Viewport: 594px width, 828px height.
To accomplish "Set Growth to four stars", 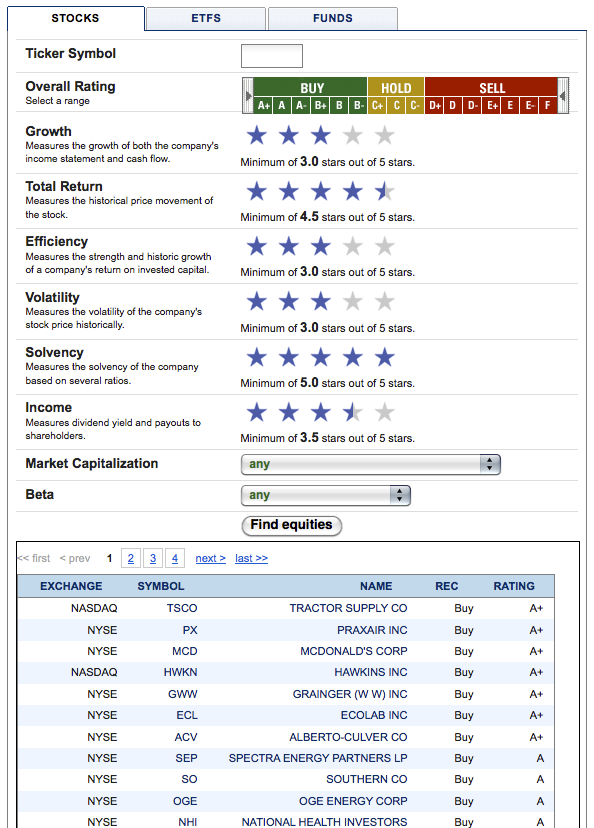I will coord(353,136).
